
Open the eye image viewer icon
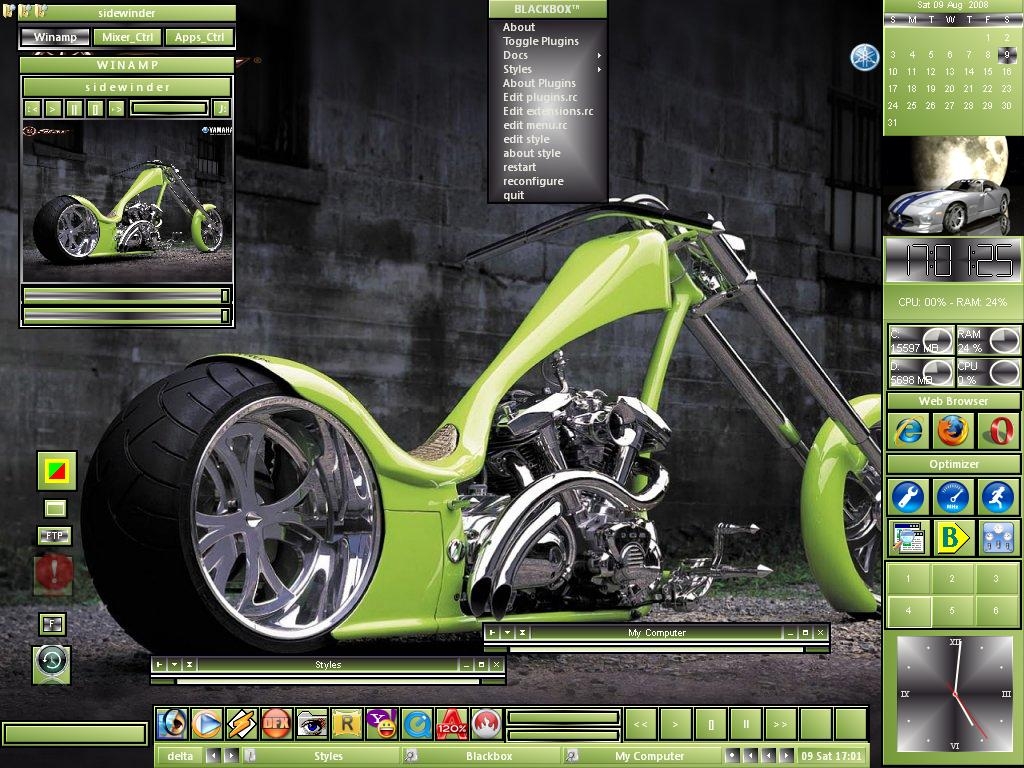[x=312, y=724]
